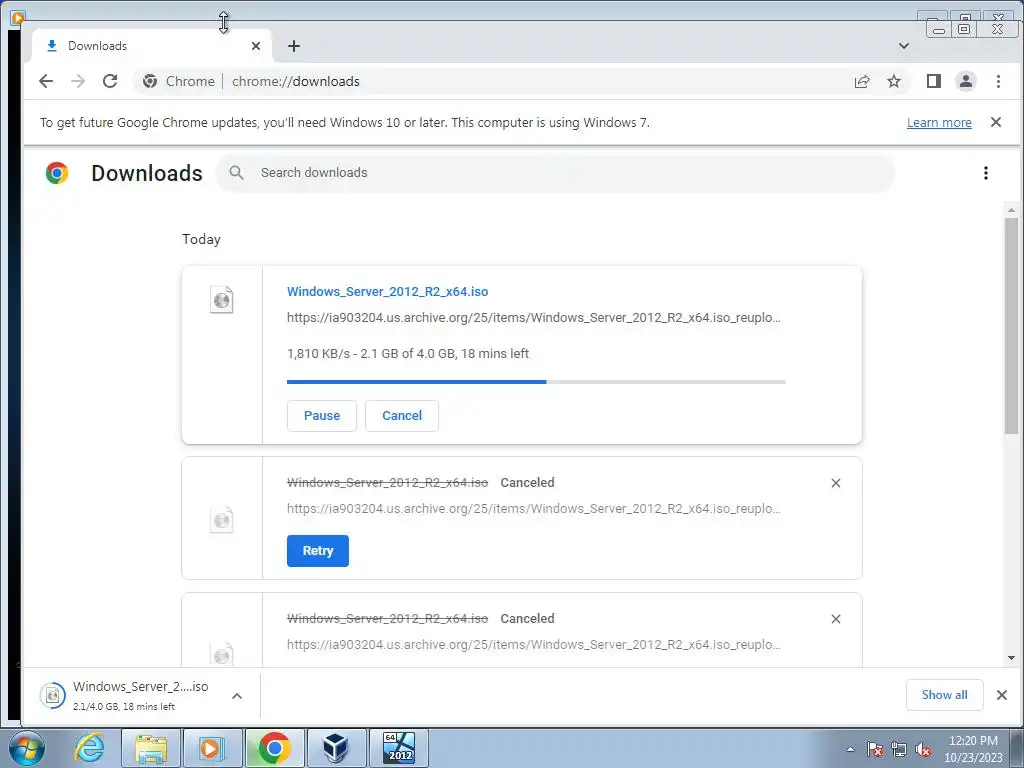
Task: Show hidden system tray icons
Action: [x=850, y=750]
